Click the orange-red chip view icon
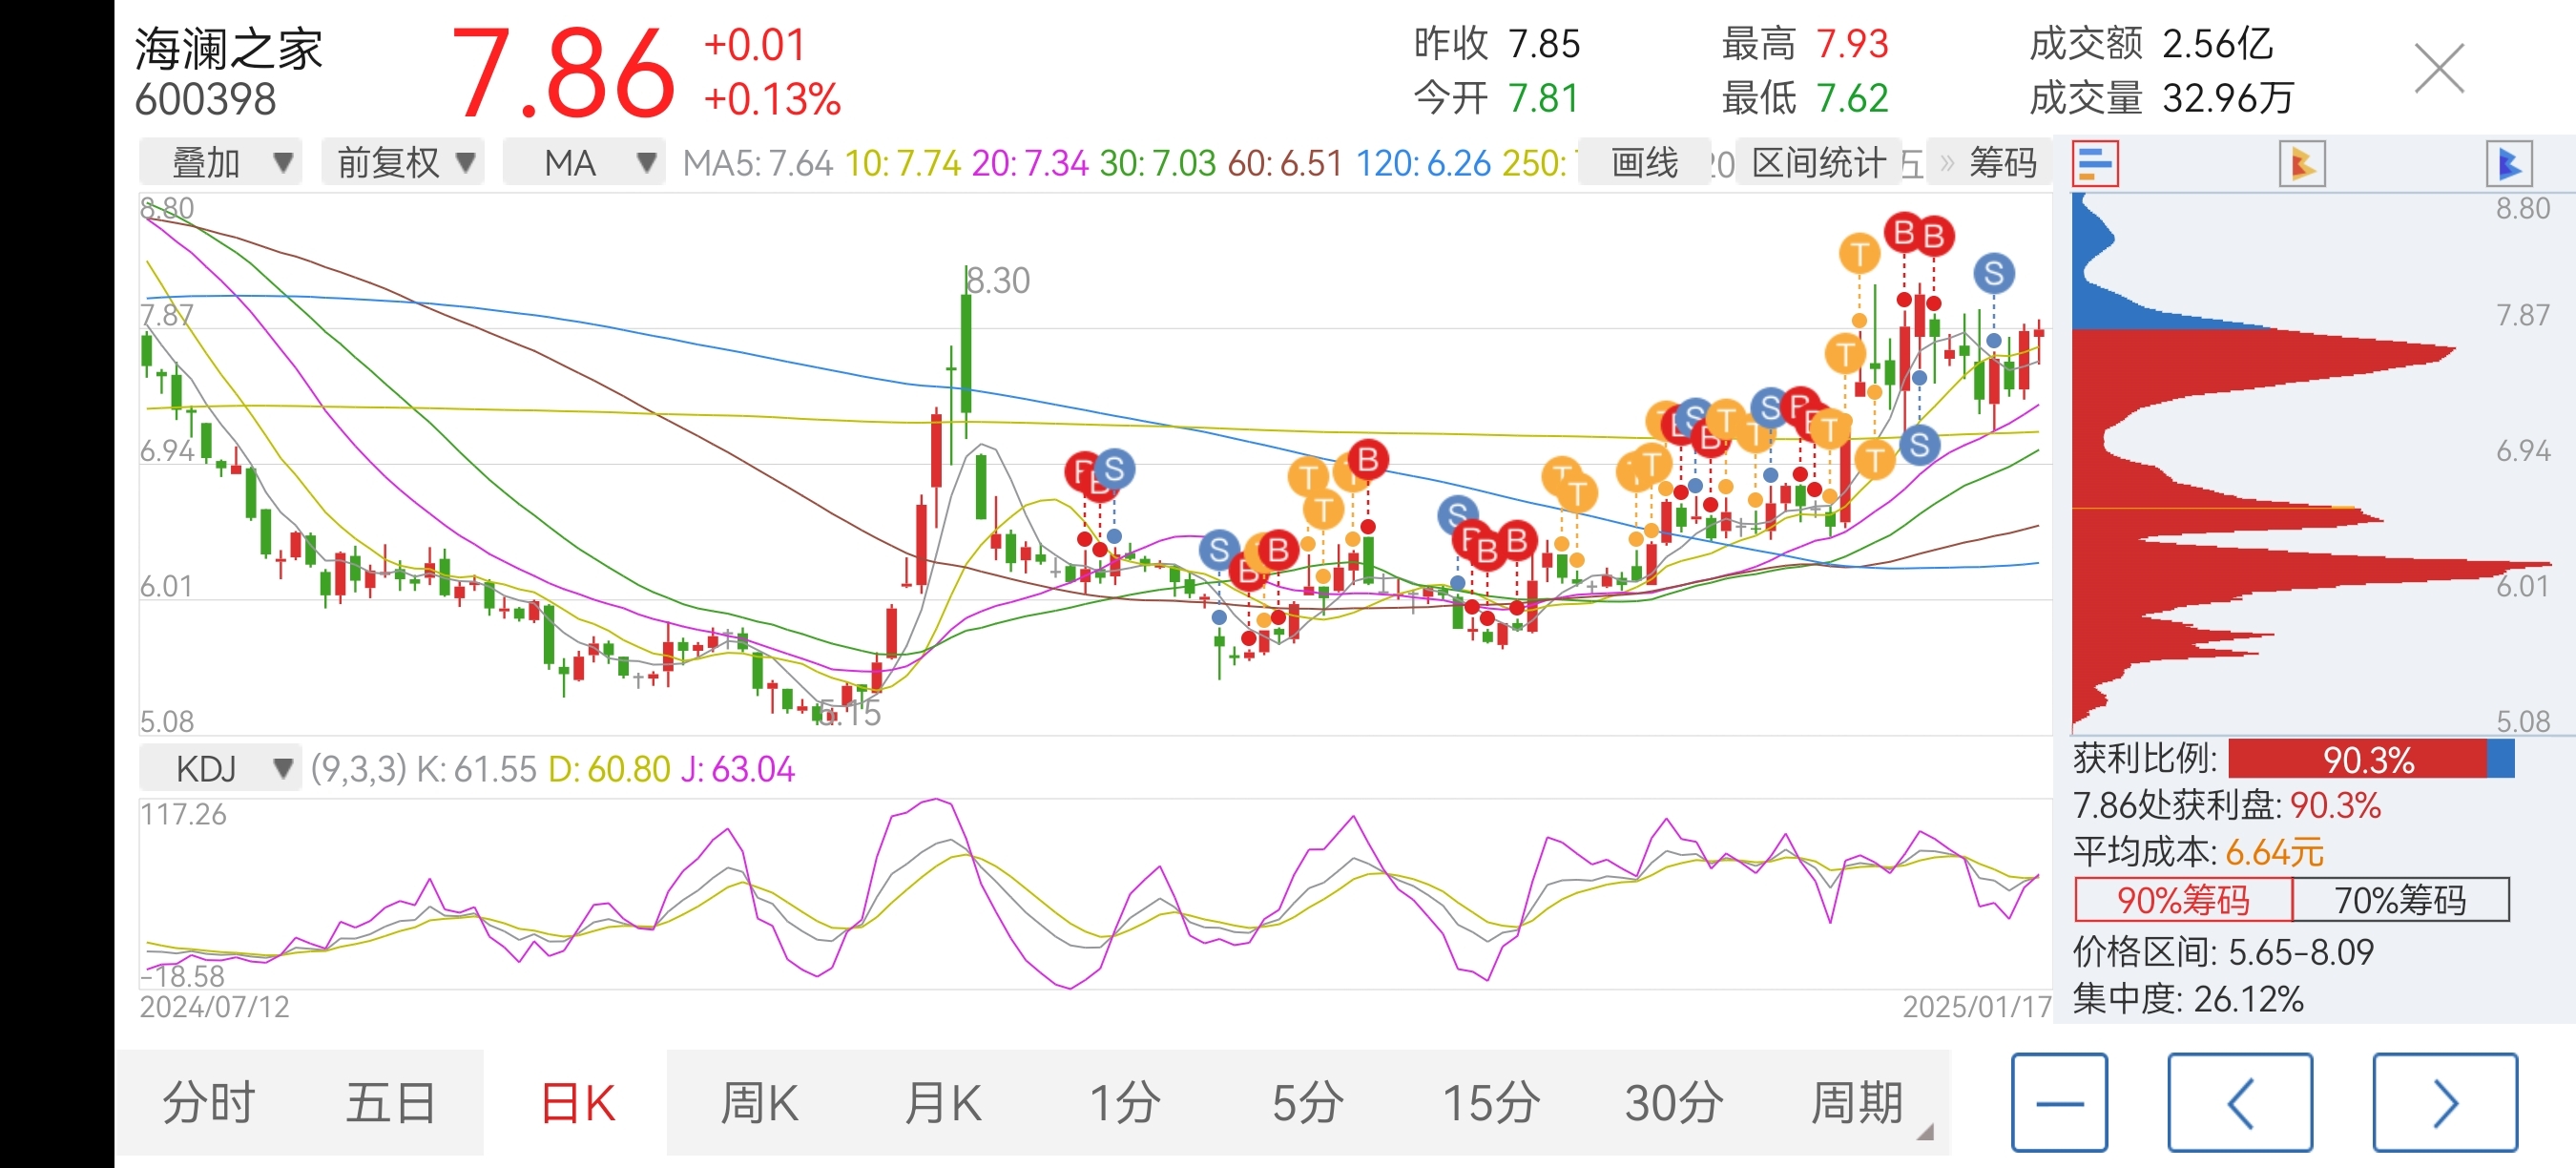This screenshot has height=1168, width=2576. point(2301,164)
